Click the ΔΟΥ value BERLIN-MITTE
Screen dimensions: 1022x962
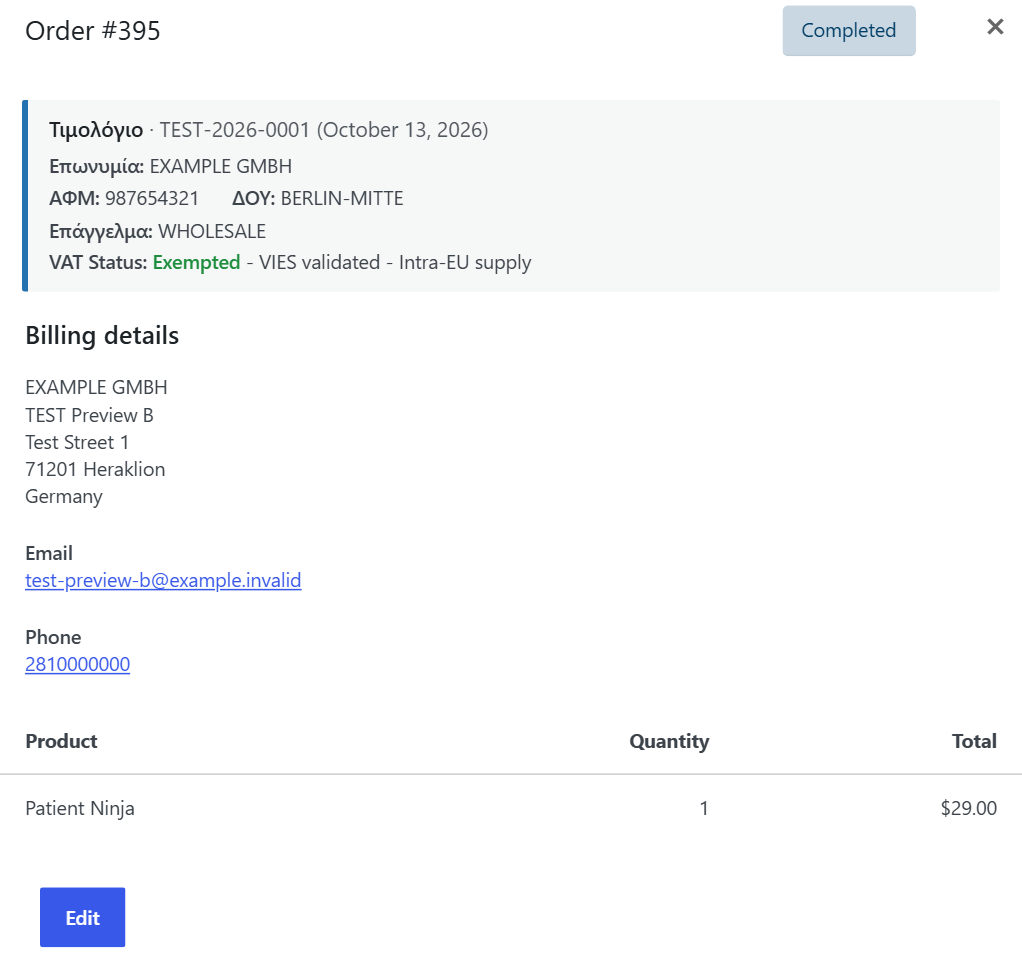tap(342, 198)
